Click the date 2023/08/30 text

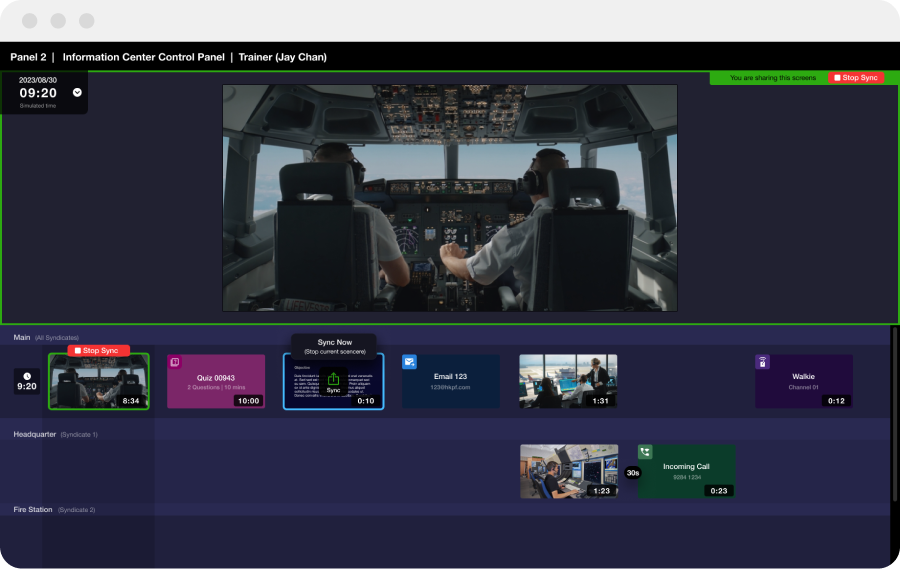coord(38,80)
